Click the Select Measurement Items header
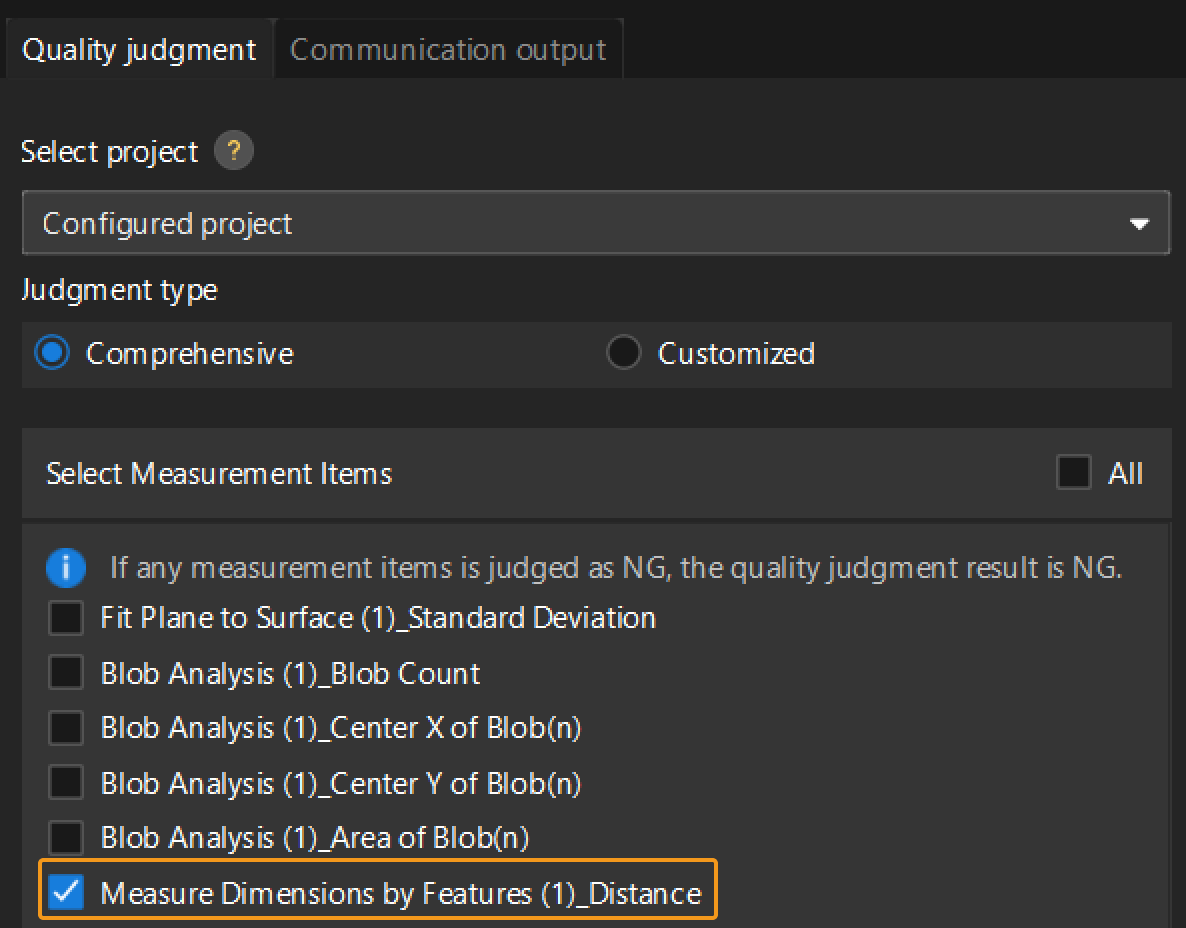The width and height of the screenshot is (1186, 928). 219,473
